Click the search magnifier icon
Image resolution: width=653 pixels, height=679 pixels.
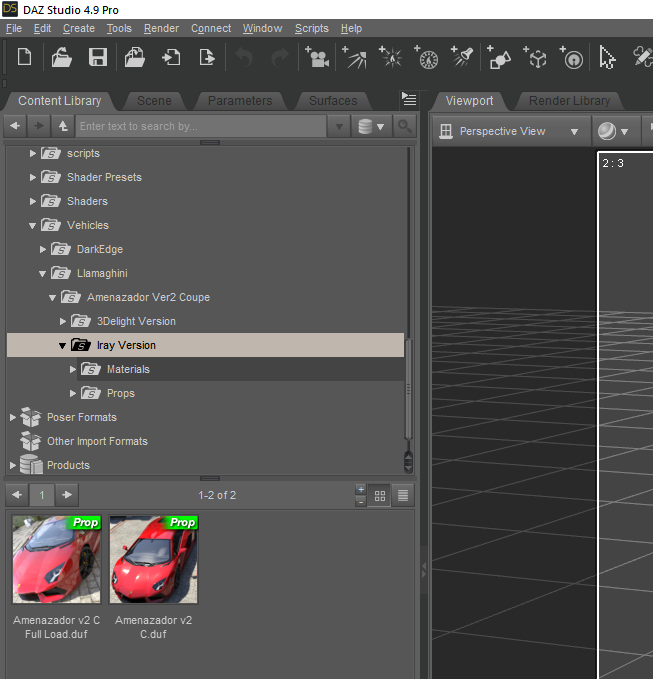[405, 126]
